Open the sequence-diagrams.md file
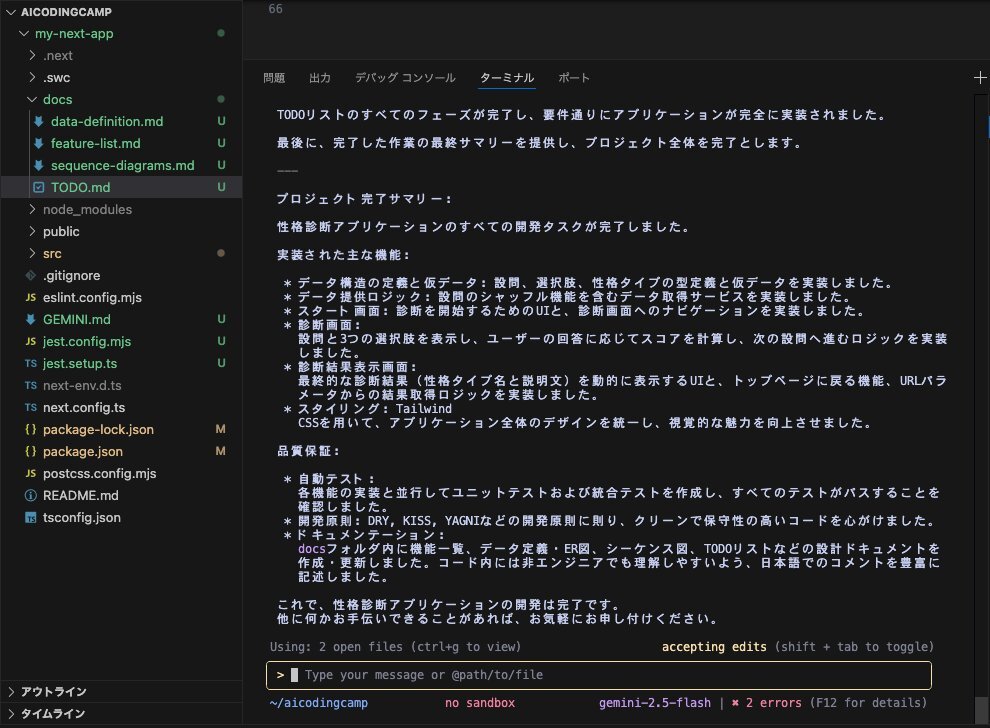This screenshot has height=728, width=990. point(122,165)
